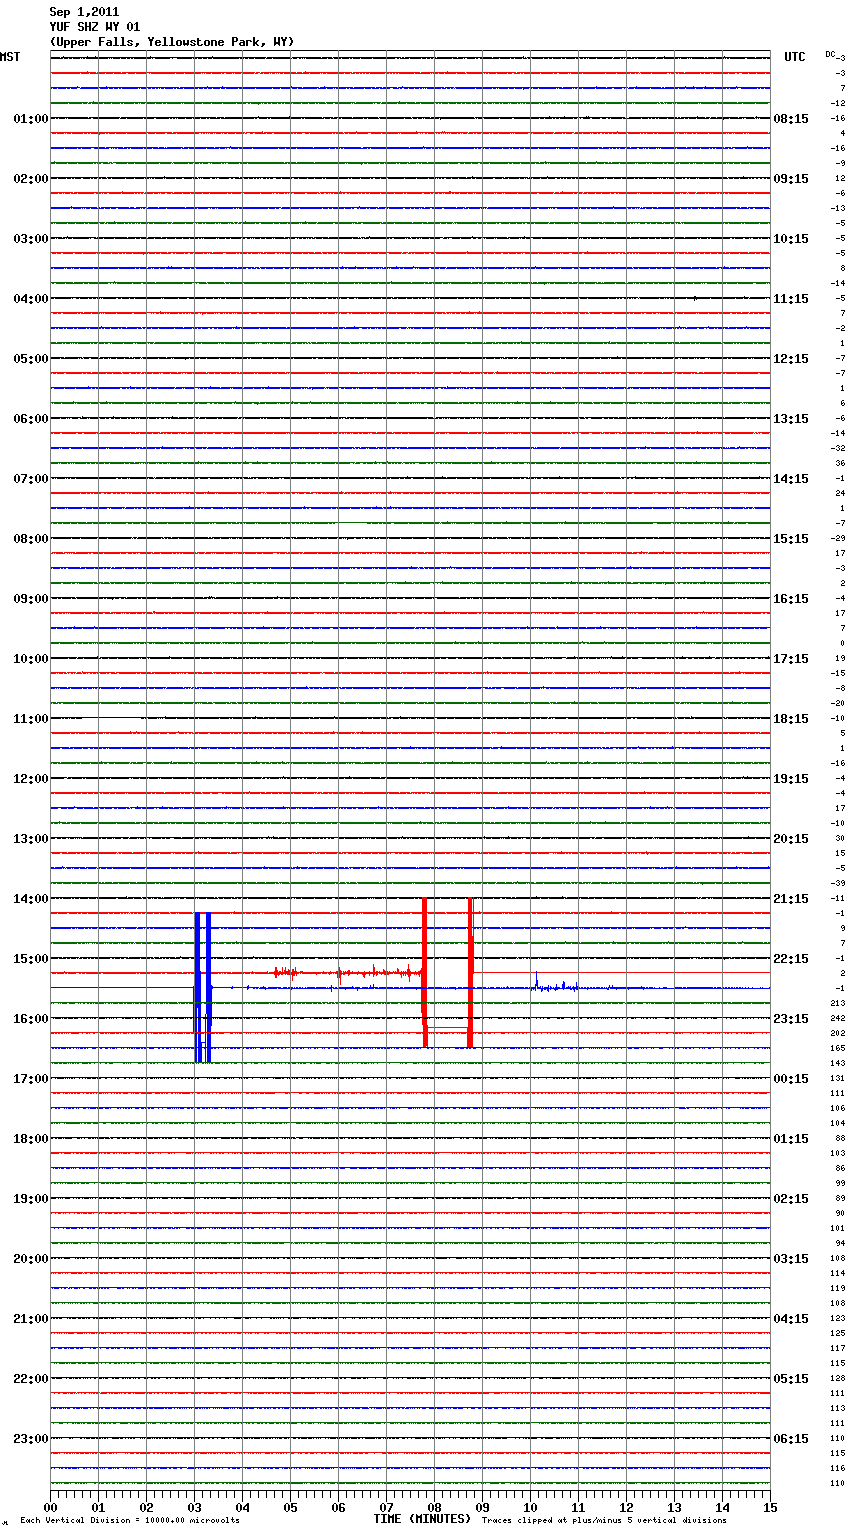850x1534 pixels.
Task: Click the 'DC' offset column header
Action: click(x=830, y=54)
